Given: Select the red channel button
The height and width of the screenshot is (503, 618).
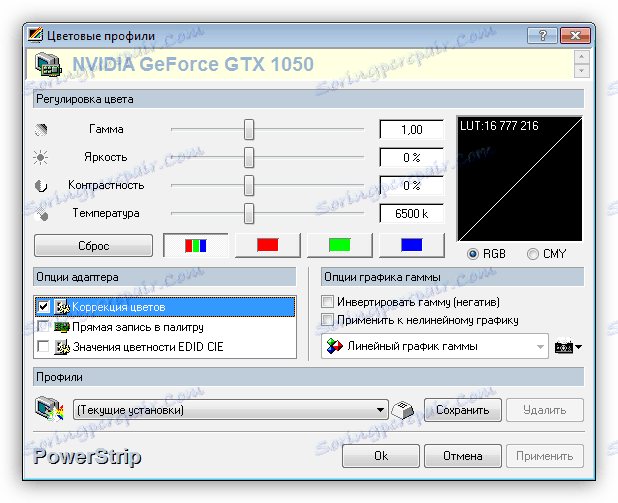Looking at the screenshot, I should [x=268, y=246].
